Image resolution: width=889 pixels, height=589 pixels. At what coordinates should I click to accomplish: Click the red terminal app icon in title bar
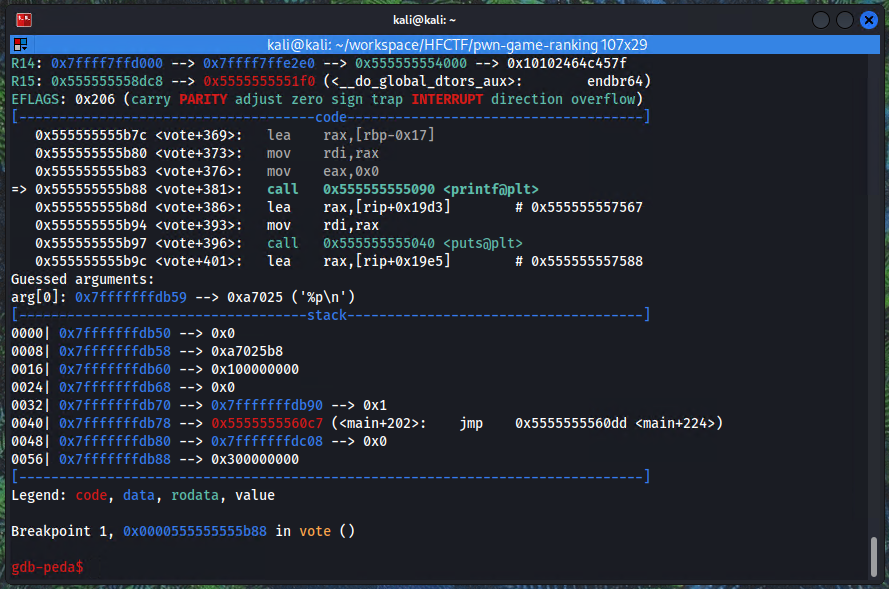click(x=24, y=20)
